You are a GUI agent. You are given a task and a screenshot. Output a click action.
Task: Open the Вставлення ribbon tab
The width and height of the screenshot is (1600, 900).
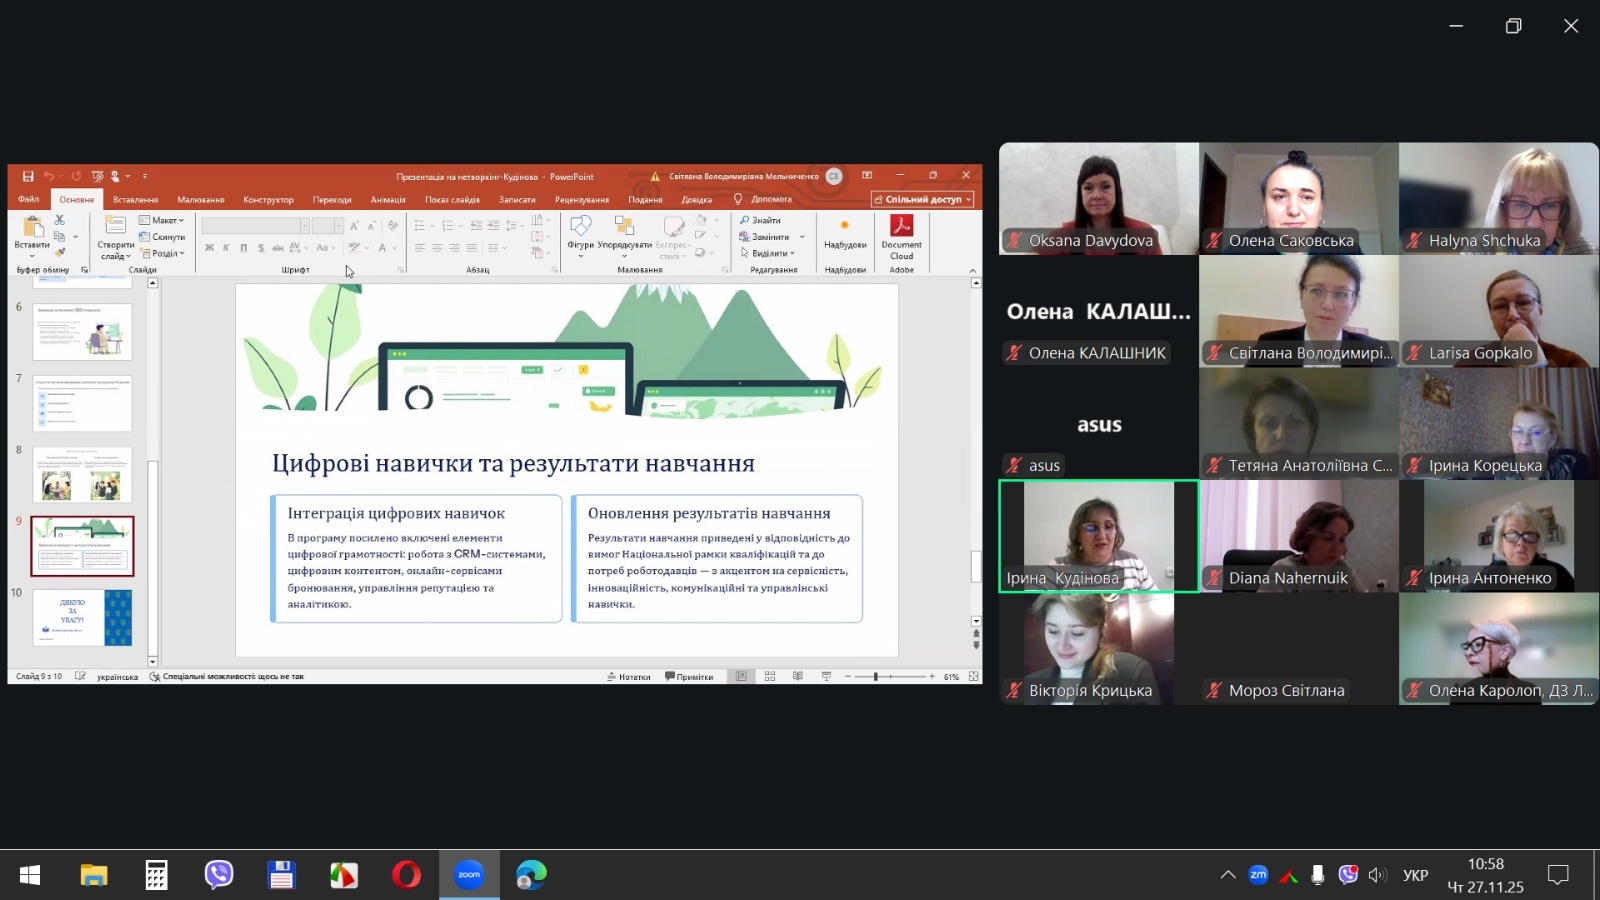coord(135,199)
